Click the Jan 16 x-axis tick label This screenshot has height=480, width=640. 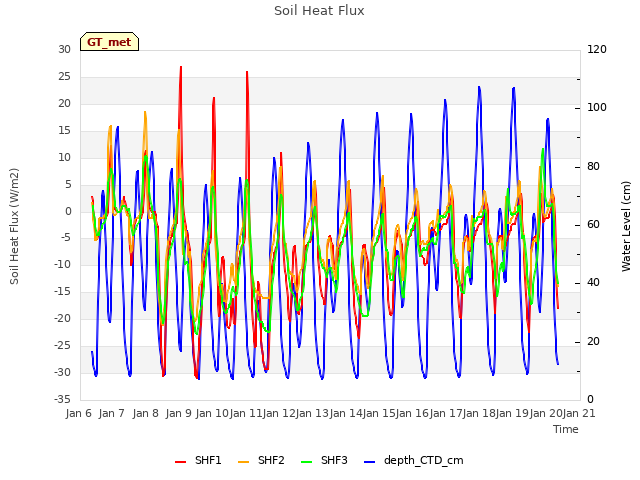tap(413, 413)
